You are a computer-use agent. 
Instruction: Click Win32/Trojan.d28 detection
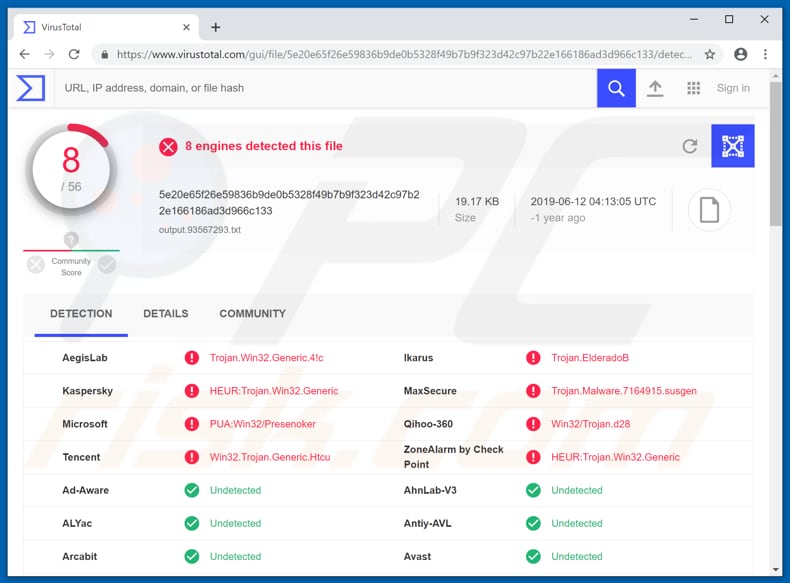coord(590,424)
